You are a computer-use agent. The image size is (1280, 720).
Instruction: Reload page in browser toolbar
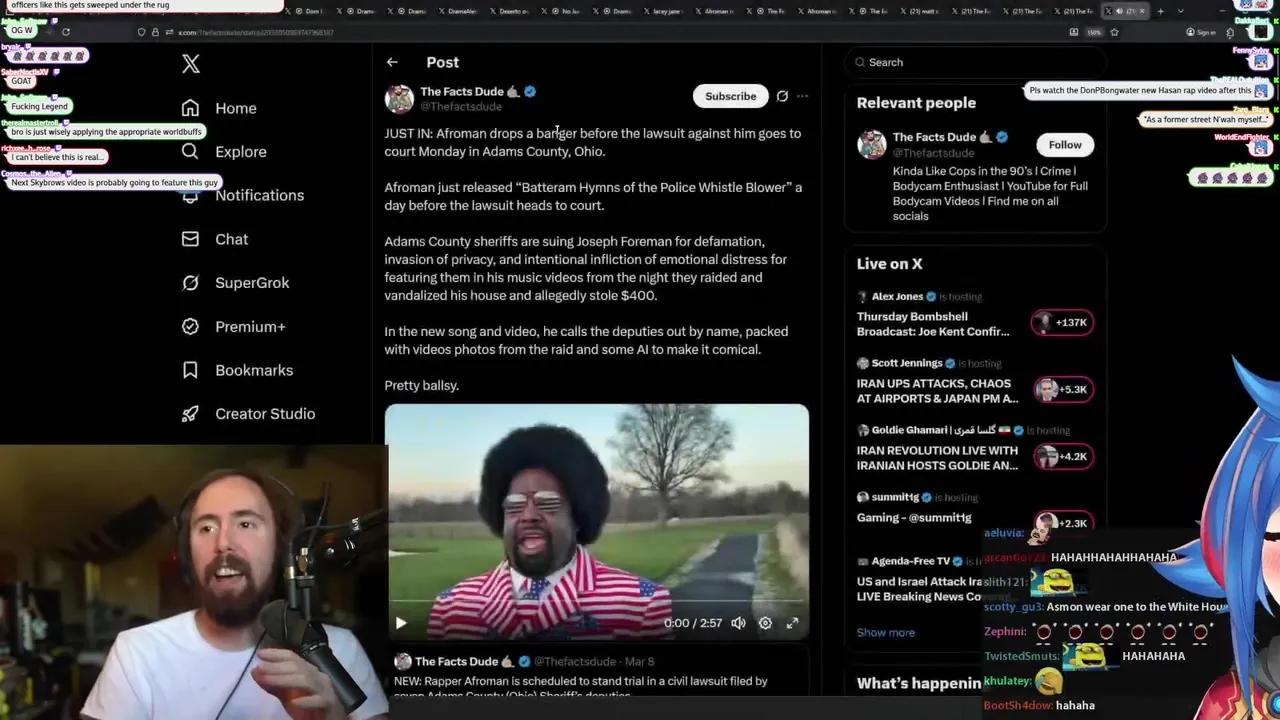click(66, 32)
